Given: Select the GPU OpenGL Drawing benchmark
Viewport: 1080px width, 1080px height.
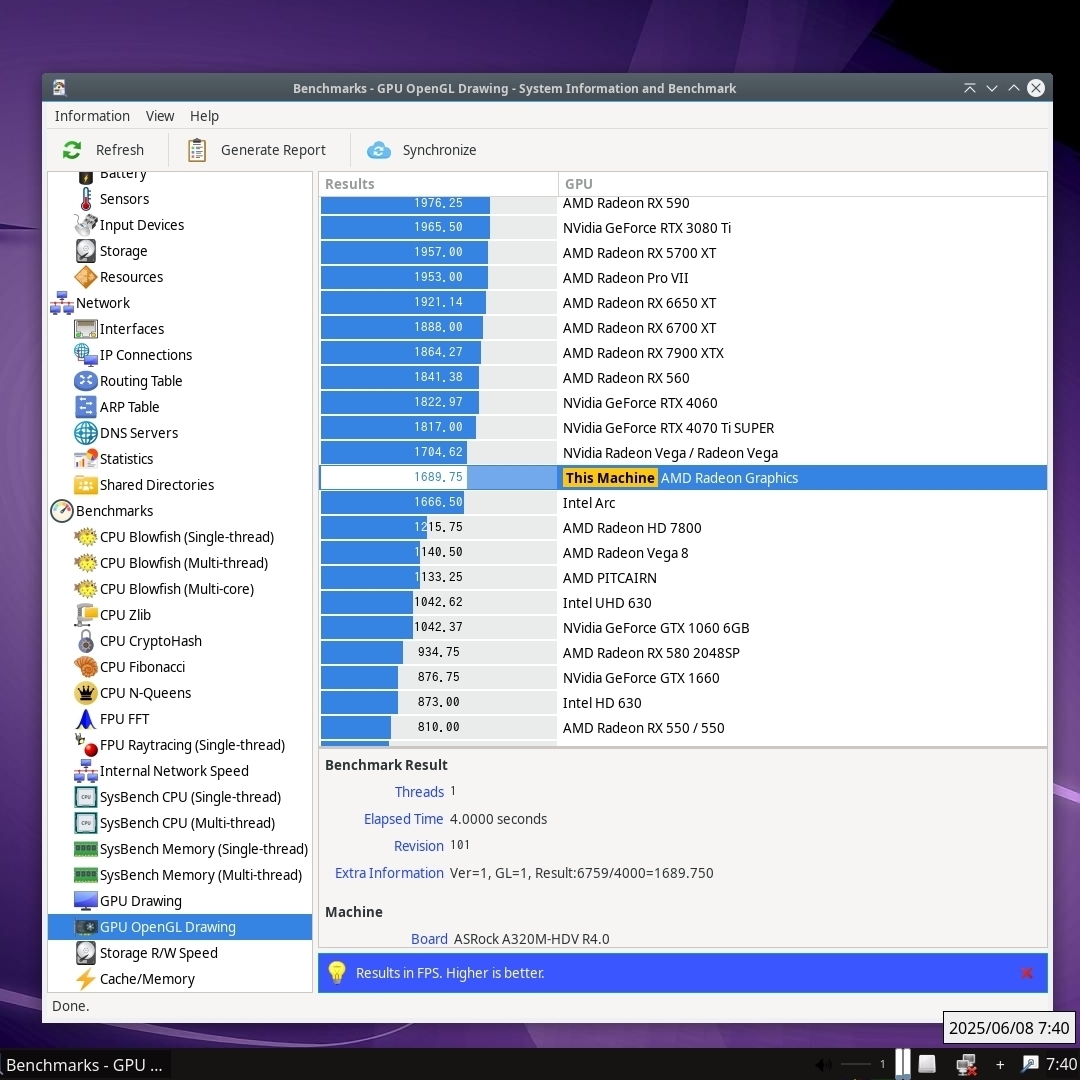Looking at the screenshot, I should pos(179,927).
